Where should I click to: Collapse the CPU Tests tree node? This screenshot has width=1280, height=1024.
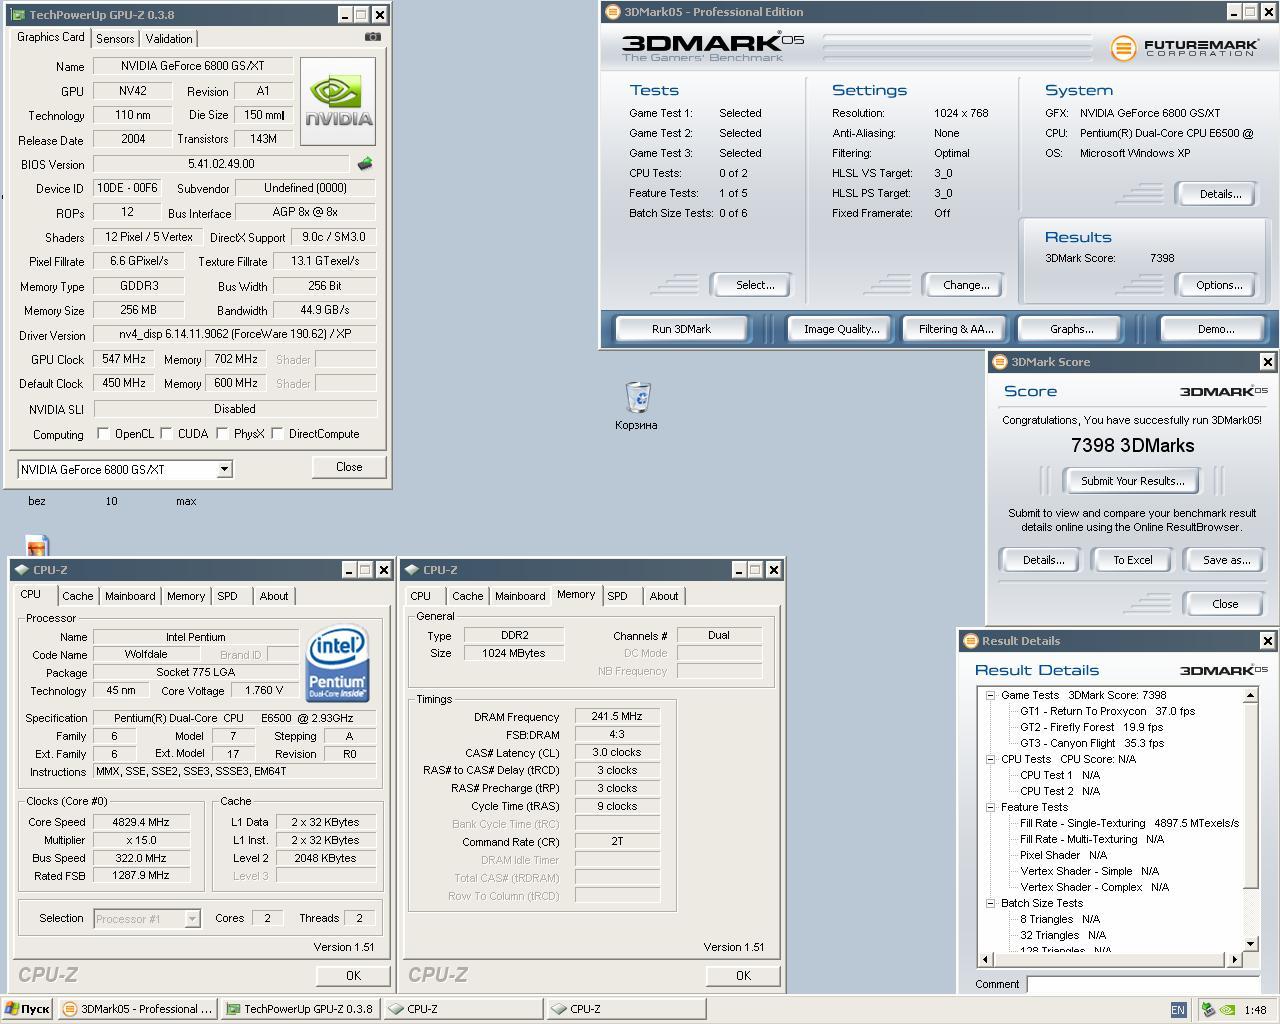[x=990, y=759]
